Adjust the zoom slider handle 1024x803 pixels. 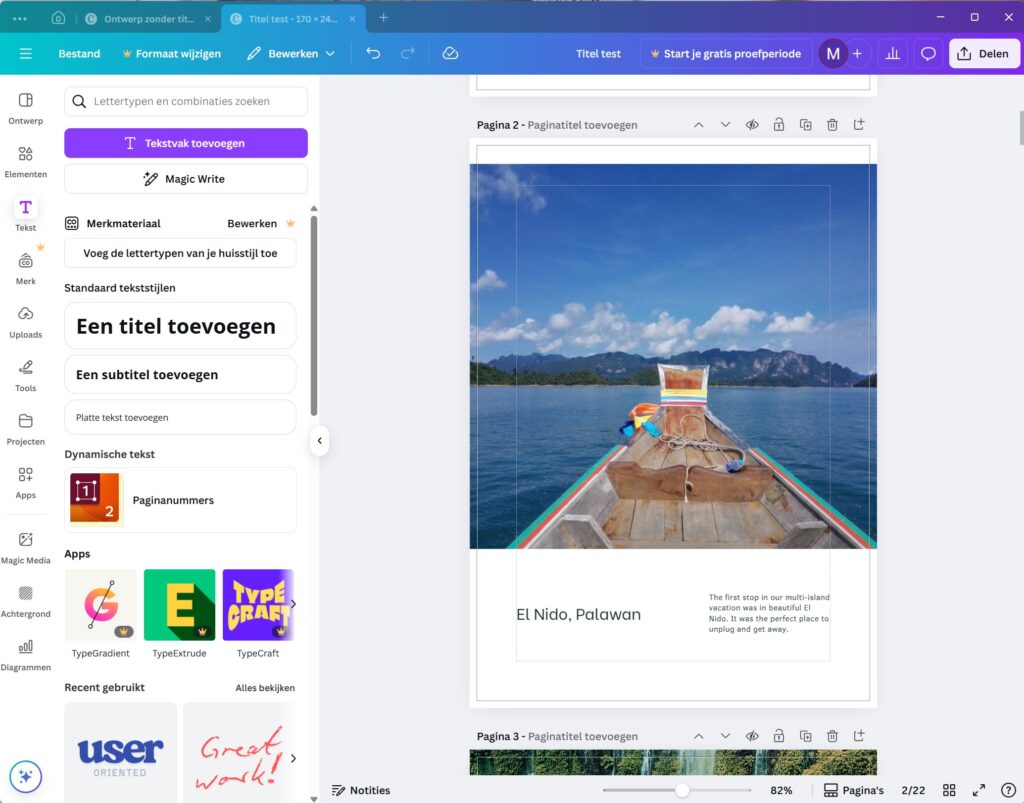pos(682,790)
